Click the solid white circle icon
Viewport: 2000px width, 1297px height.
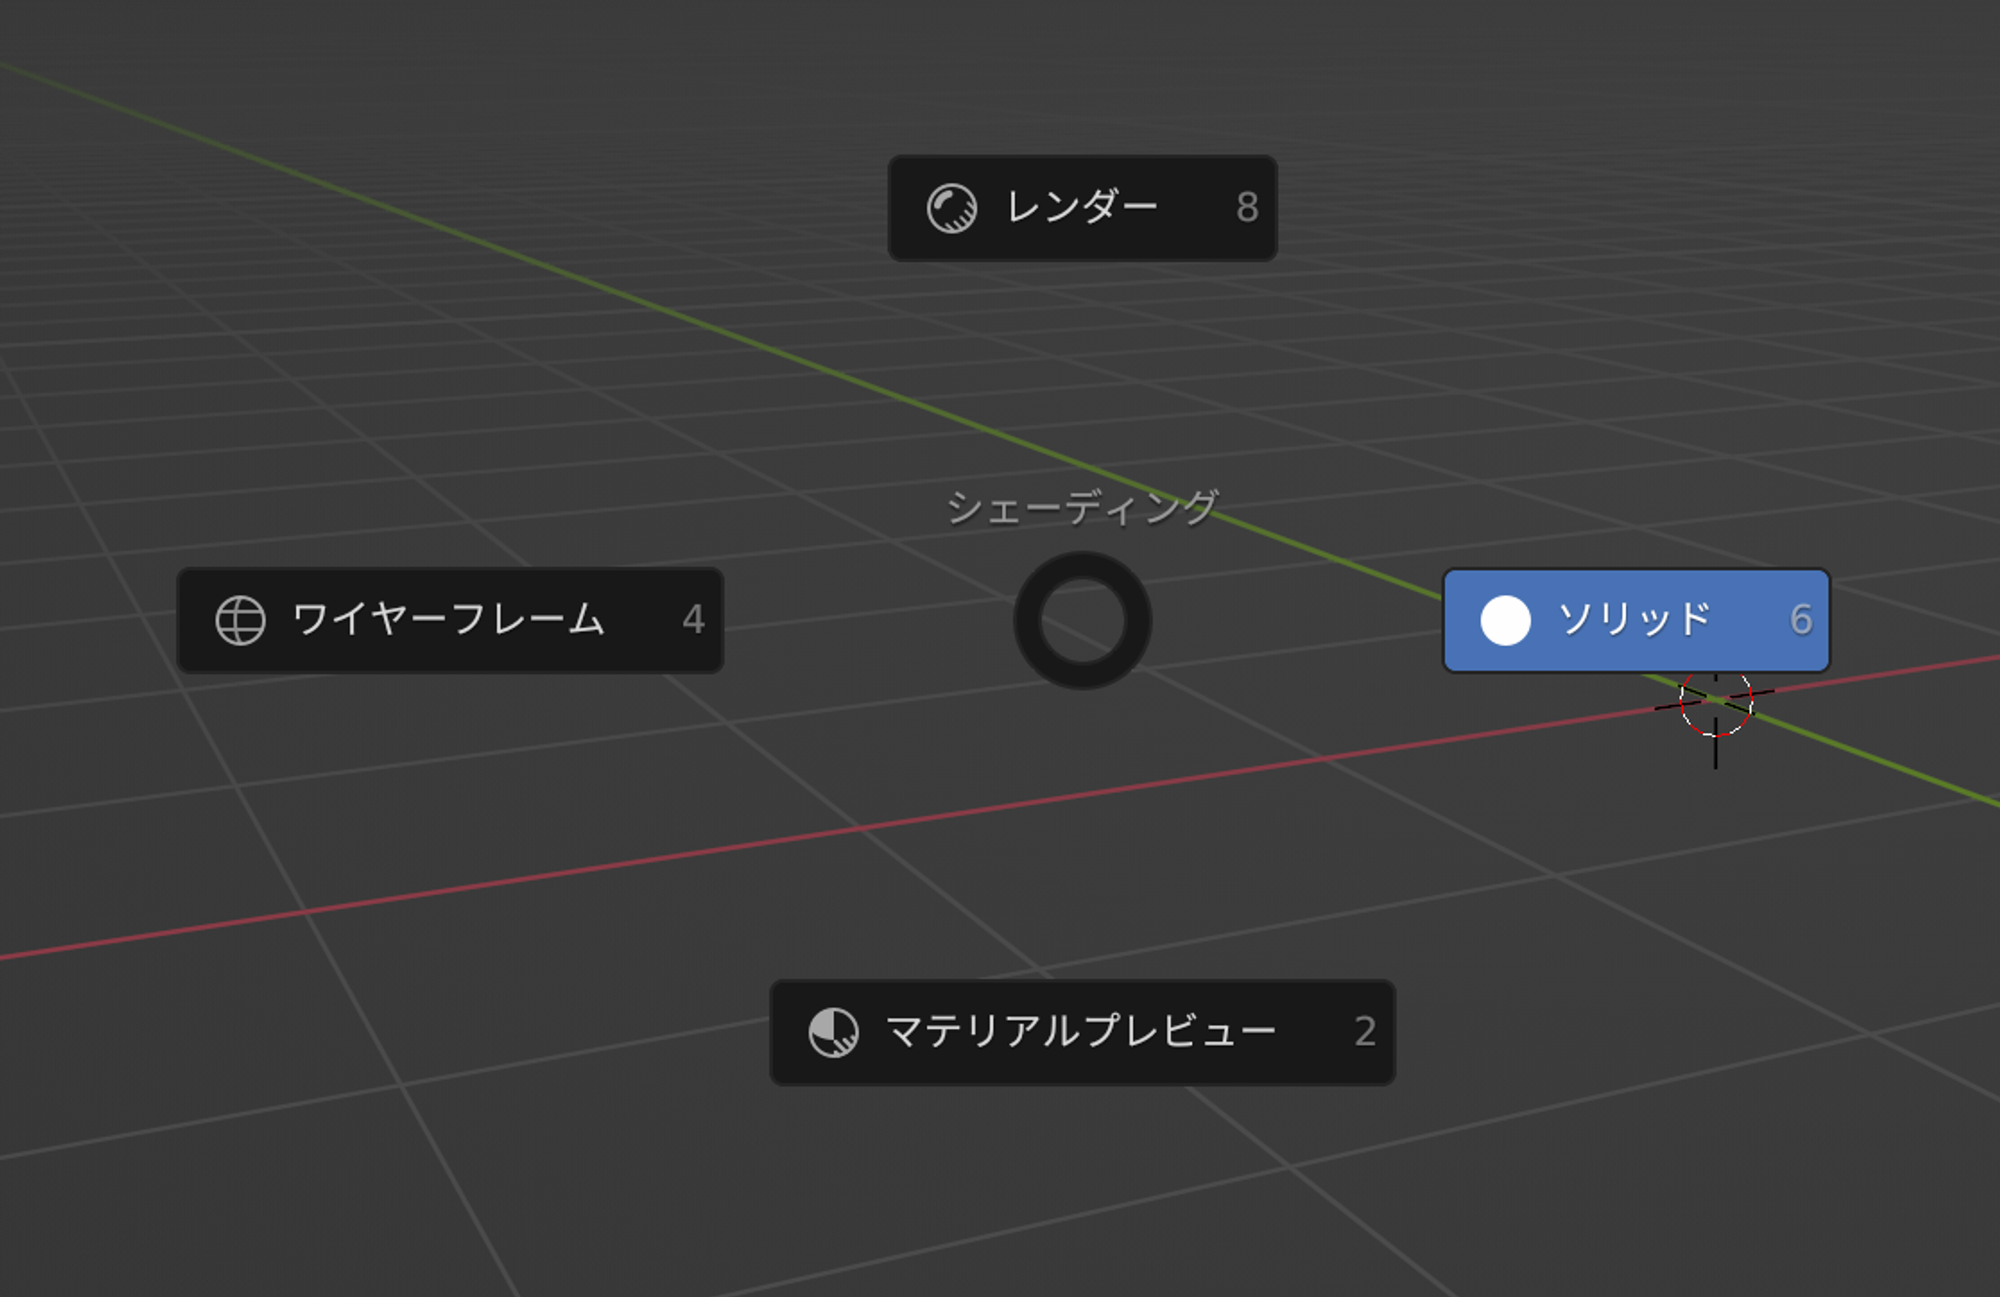pyautogui.click(x=1505, y=620)
